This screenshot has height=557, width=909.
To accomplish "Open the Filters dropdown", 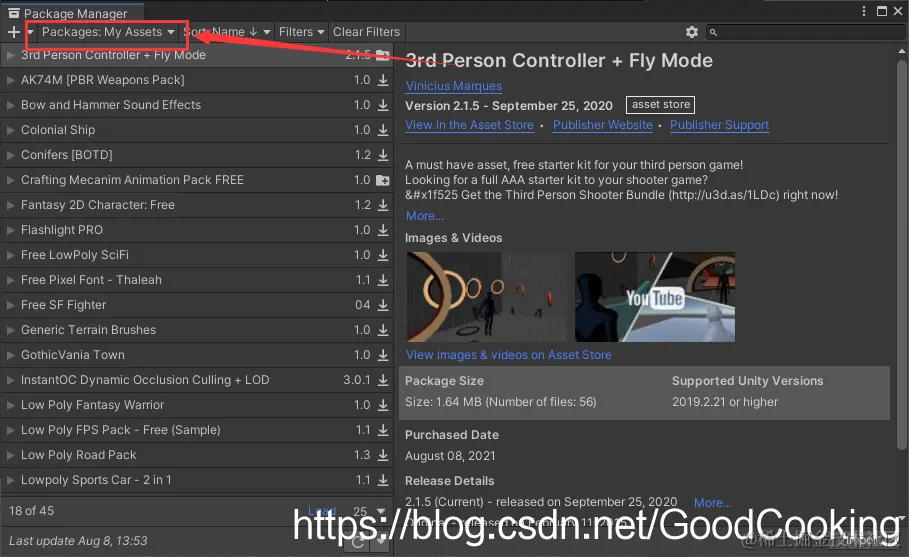I will pos(301,32).
